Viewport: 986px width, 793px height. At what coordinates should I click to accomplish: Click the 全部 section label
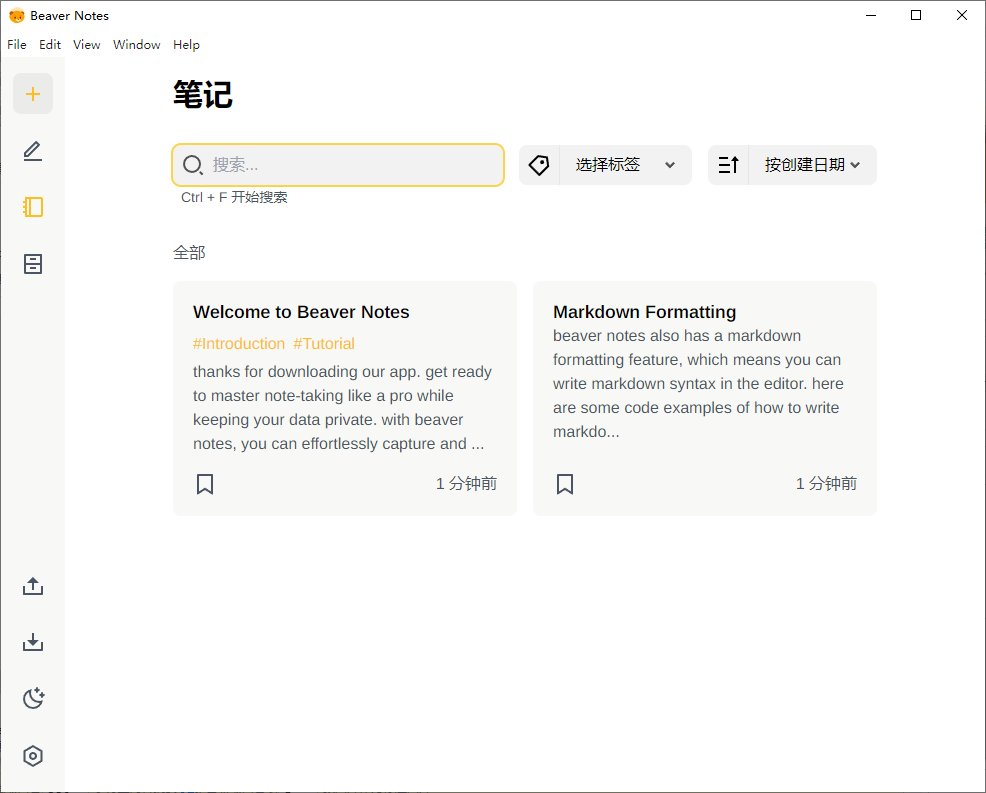(189, 253)
